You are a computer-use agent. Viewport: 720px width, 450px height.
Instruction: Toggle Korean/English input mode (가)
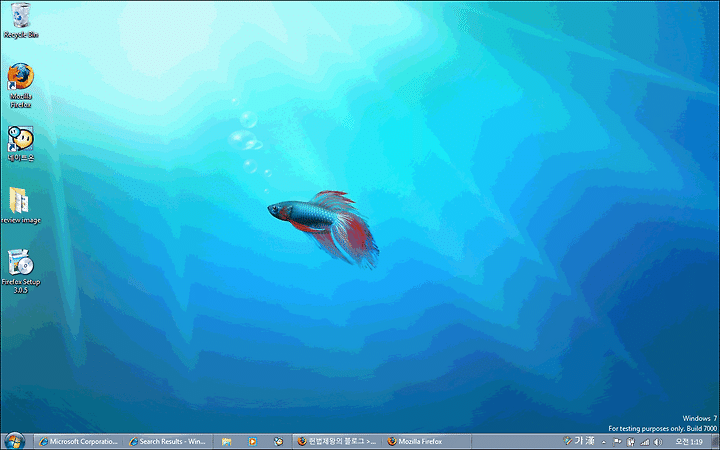[579, 441]
